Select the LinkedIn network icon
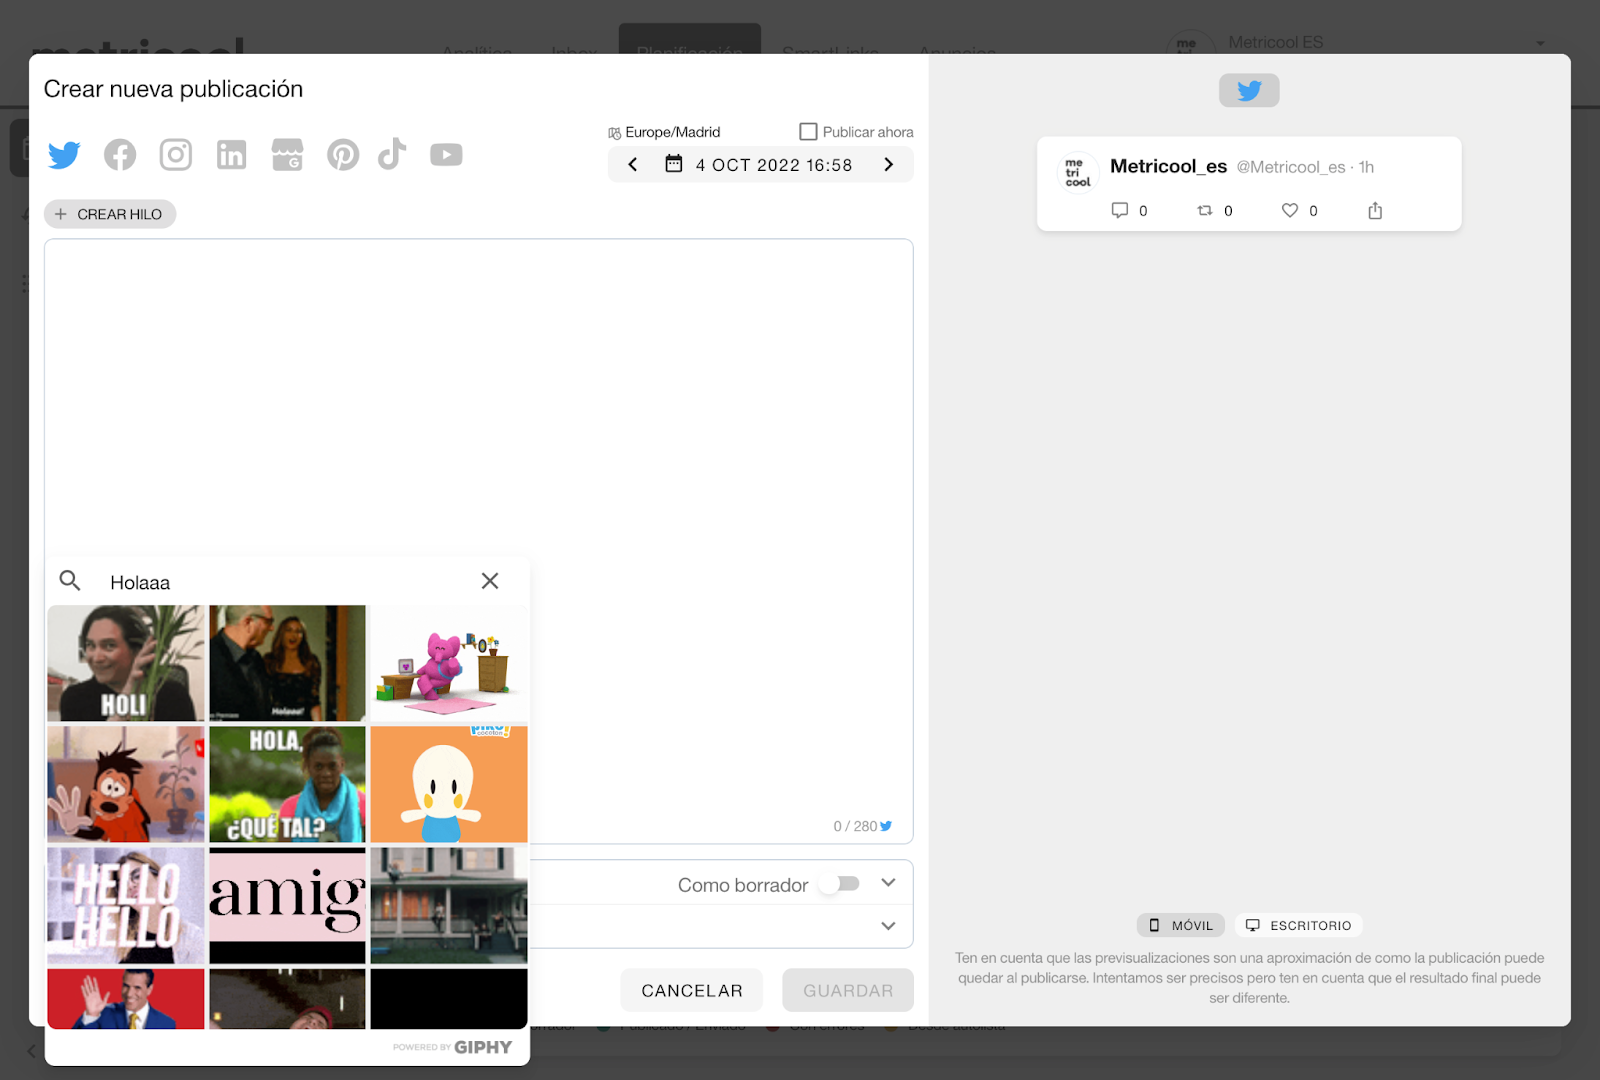1600x1080 pixels. [x=232, y=155]
